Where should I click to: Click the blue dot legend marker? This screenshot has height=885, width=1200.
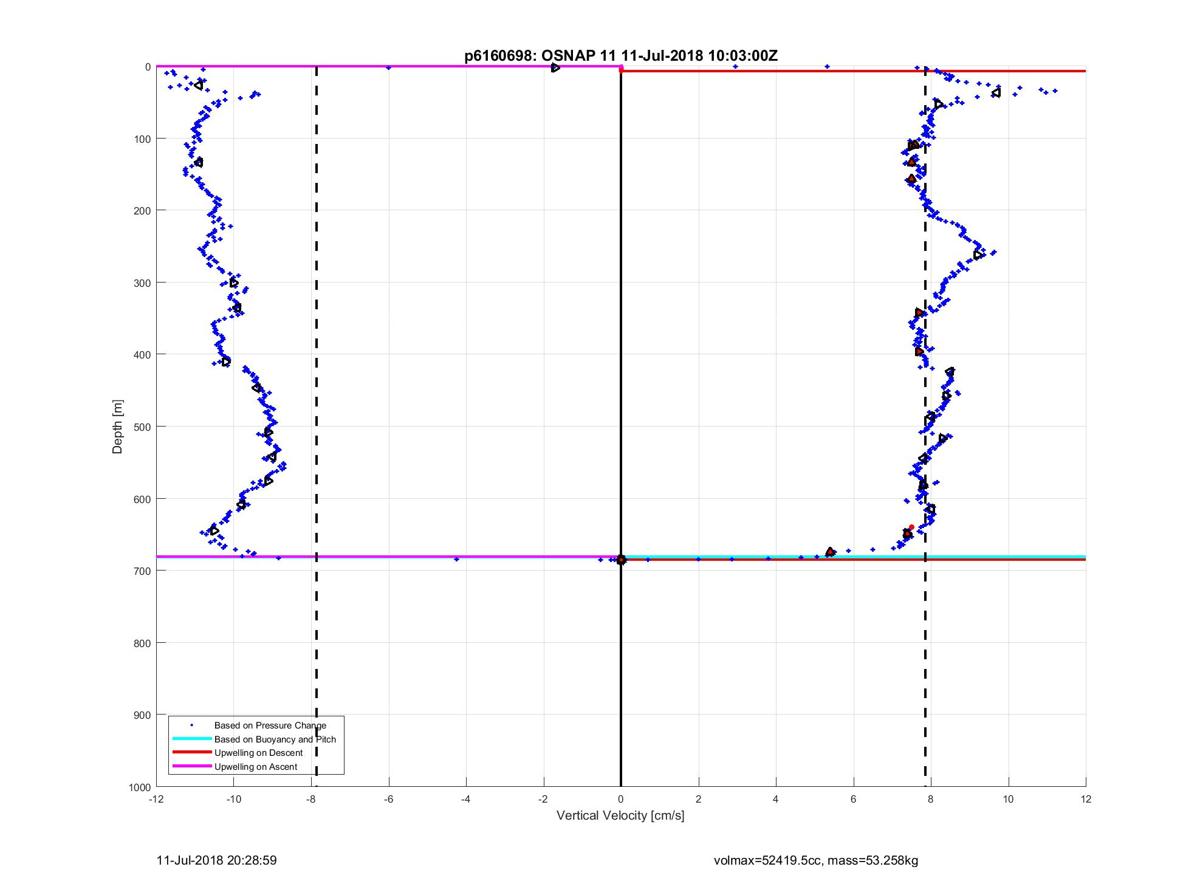pos(191,725)
